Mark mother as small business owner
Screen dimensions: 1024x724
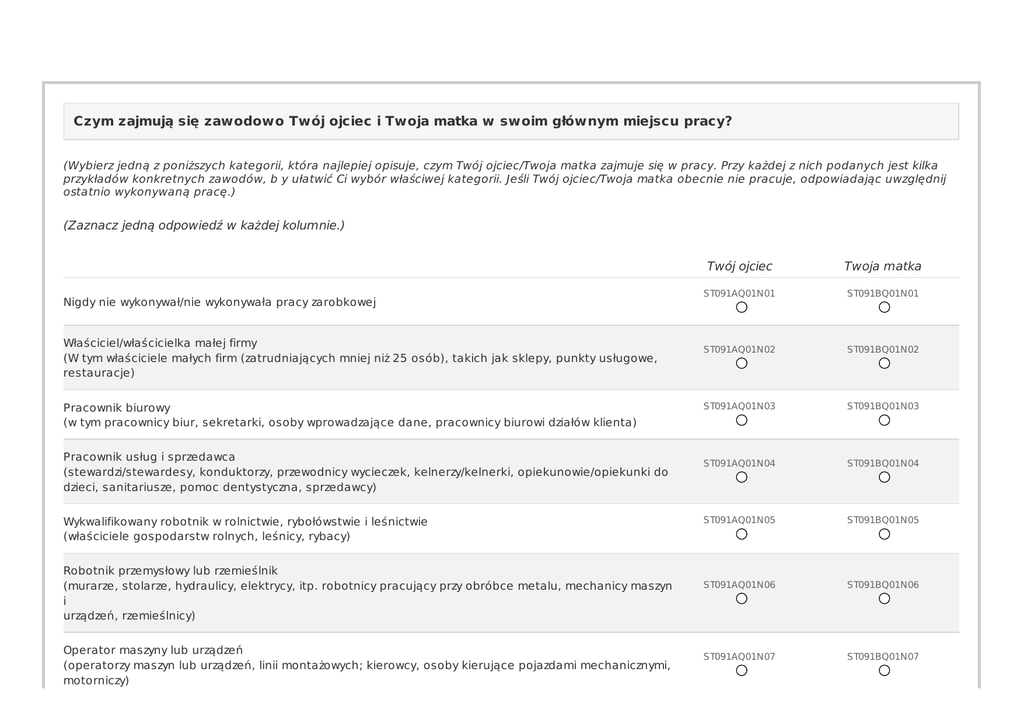tap(884, 363)
